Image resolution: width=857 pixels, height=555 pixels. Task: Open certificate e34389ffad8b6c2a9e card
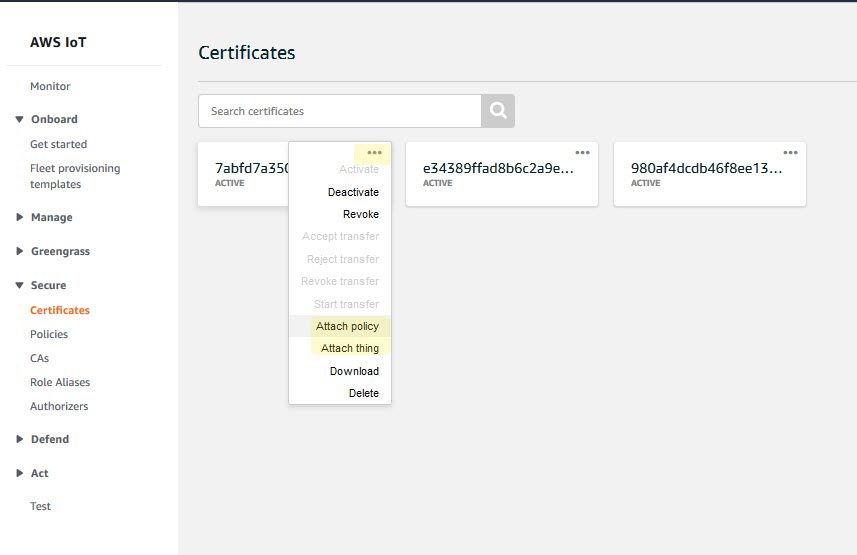[502, 174]
